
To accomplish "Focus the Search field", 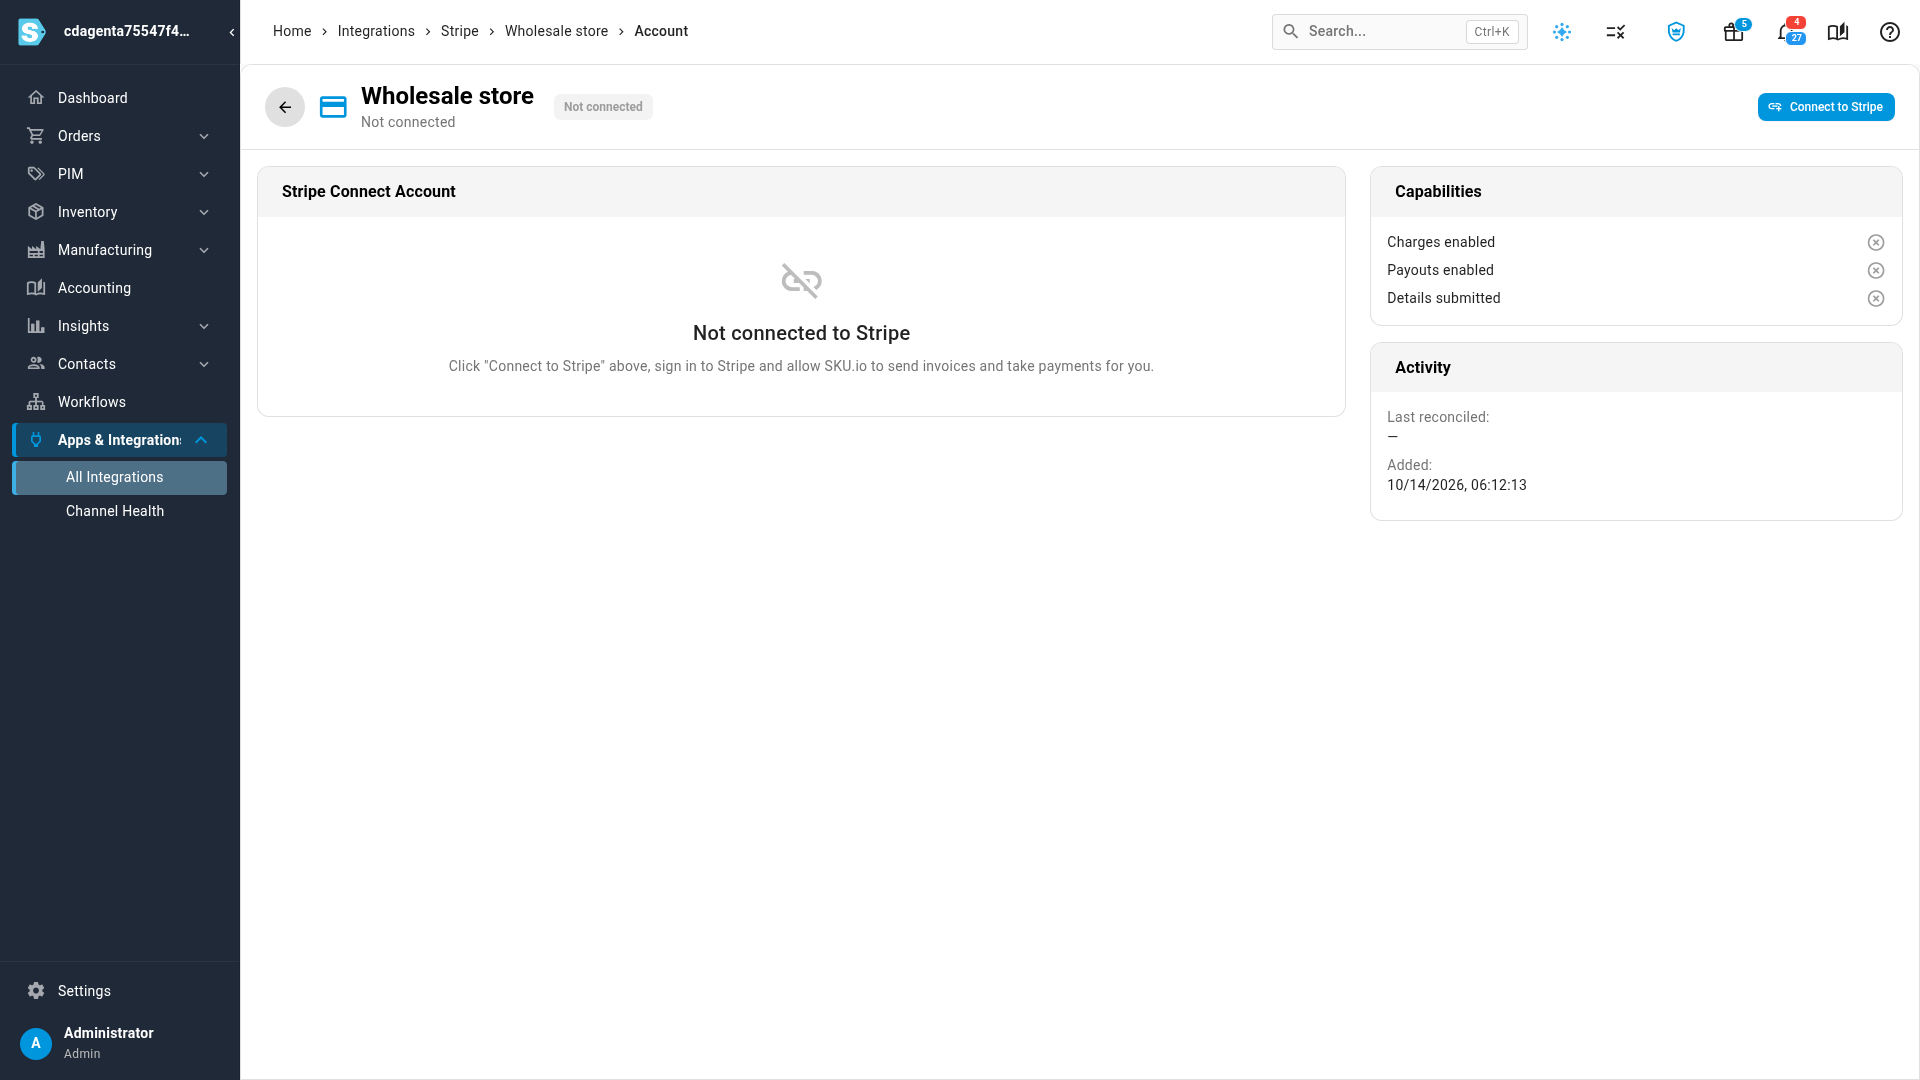I will click(x=1399, y=32).
